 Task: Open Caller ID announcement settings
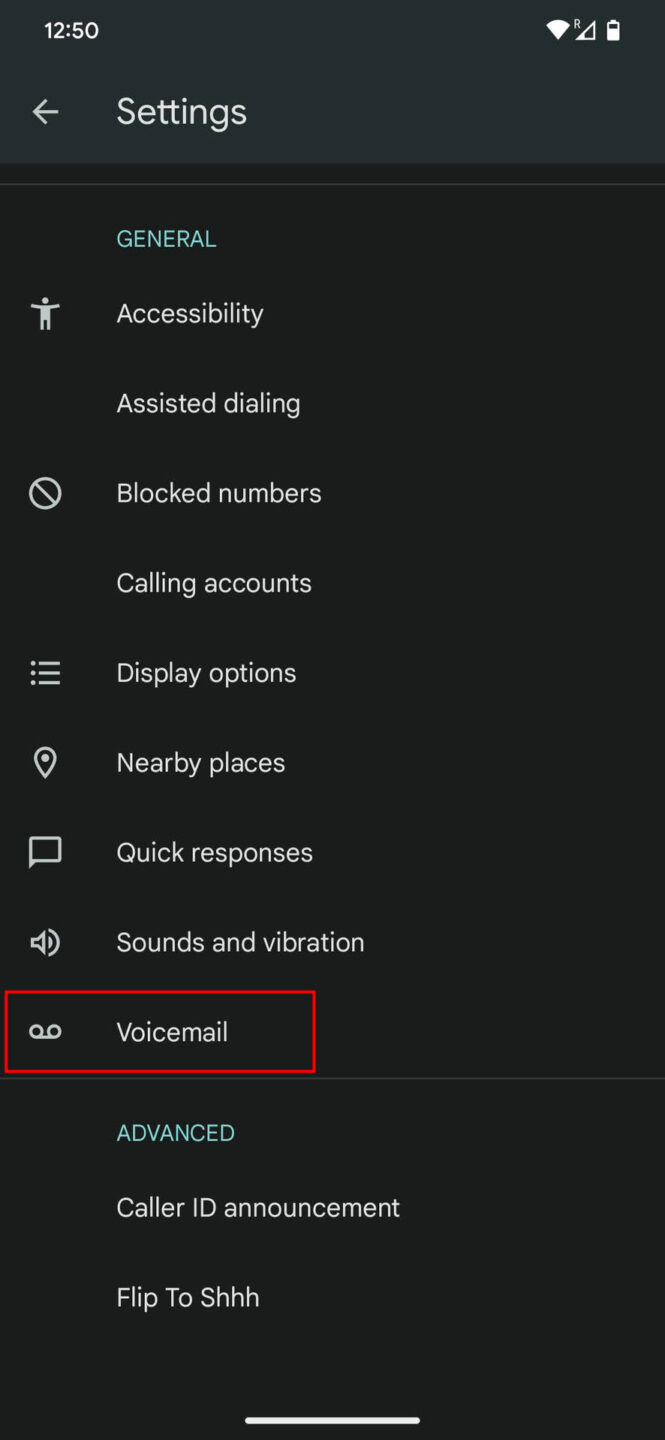pos(258,1207)
